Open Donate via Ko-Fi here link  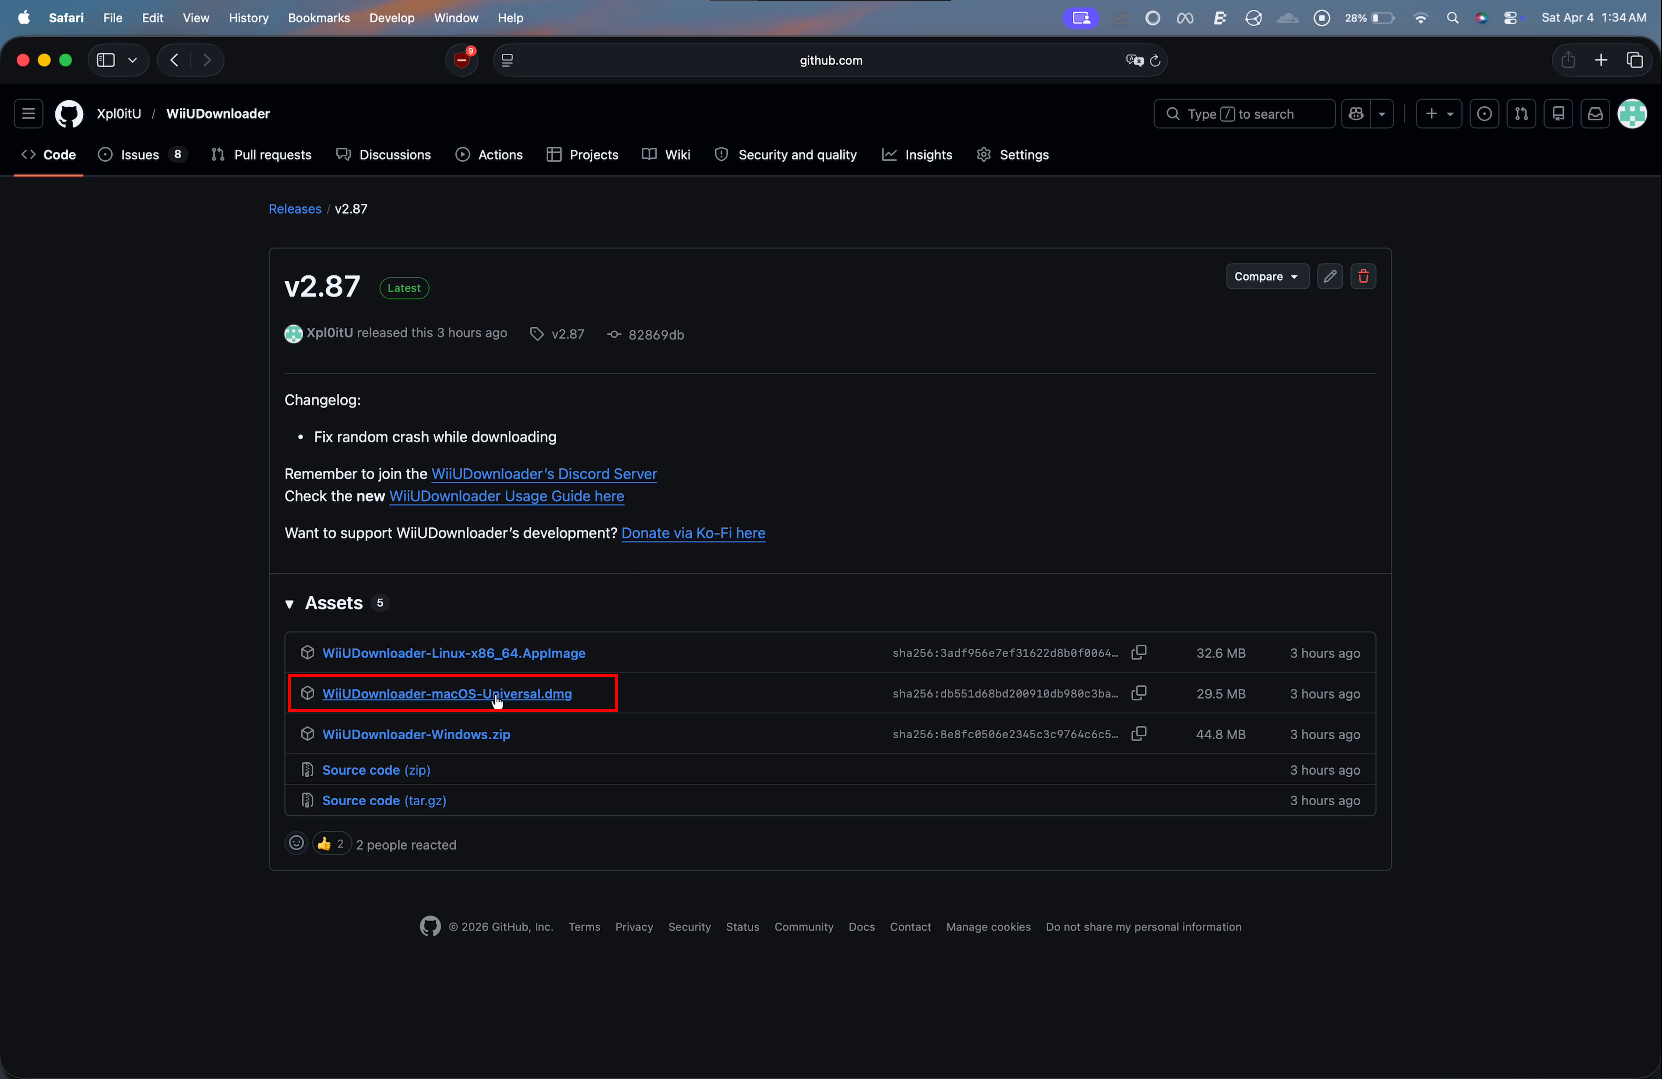click(x=693, y=533)
